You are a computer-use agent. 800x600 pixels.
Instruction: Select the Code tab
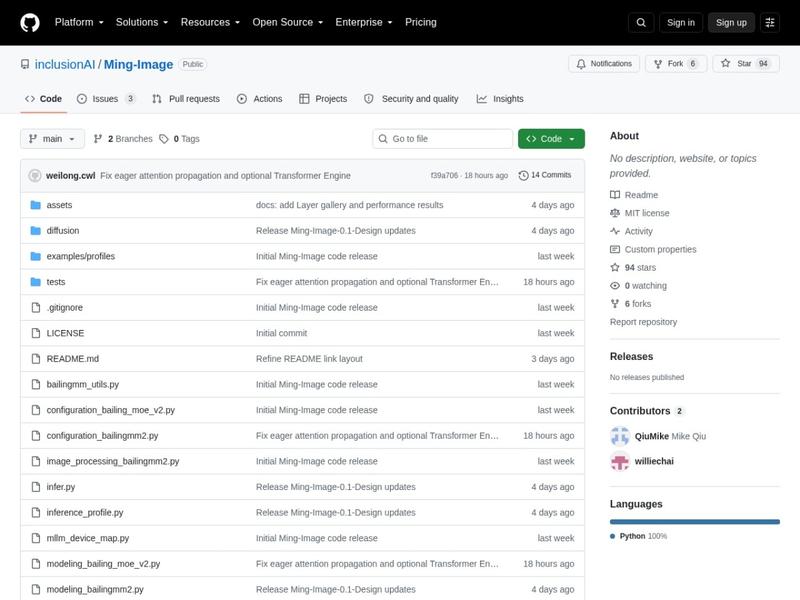pyautogui.click(x=43, y=99)
